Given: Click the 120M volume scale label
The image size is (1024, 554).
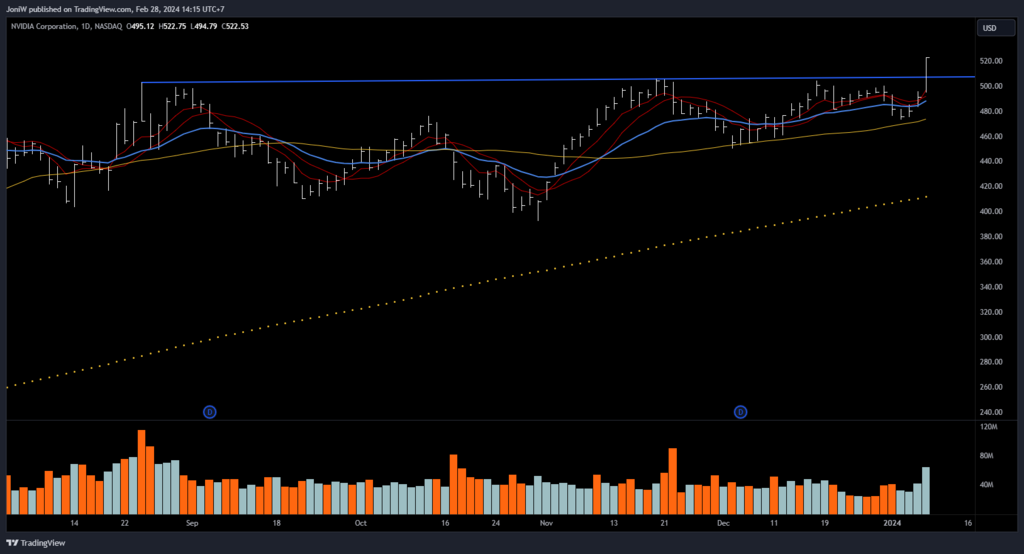Looking at the screenshot, I should tap(989, 426).
